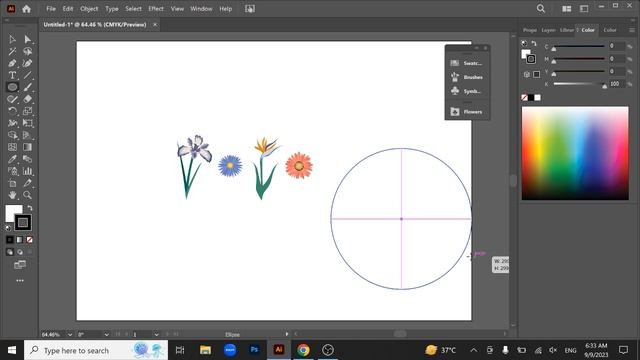Click toolbar Fill white box
Screen dimensions: 640x360
pyautogui.click(x=12, y=212)
